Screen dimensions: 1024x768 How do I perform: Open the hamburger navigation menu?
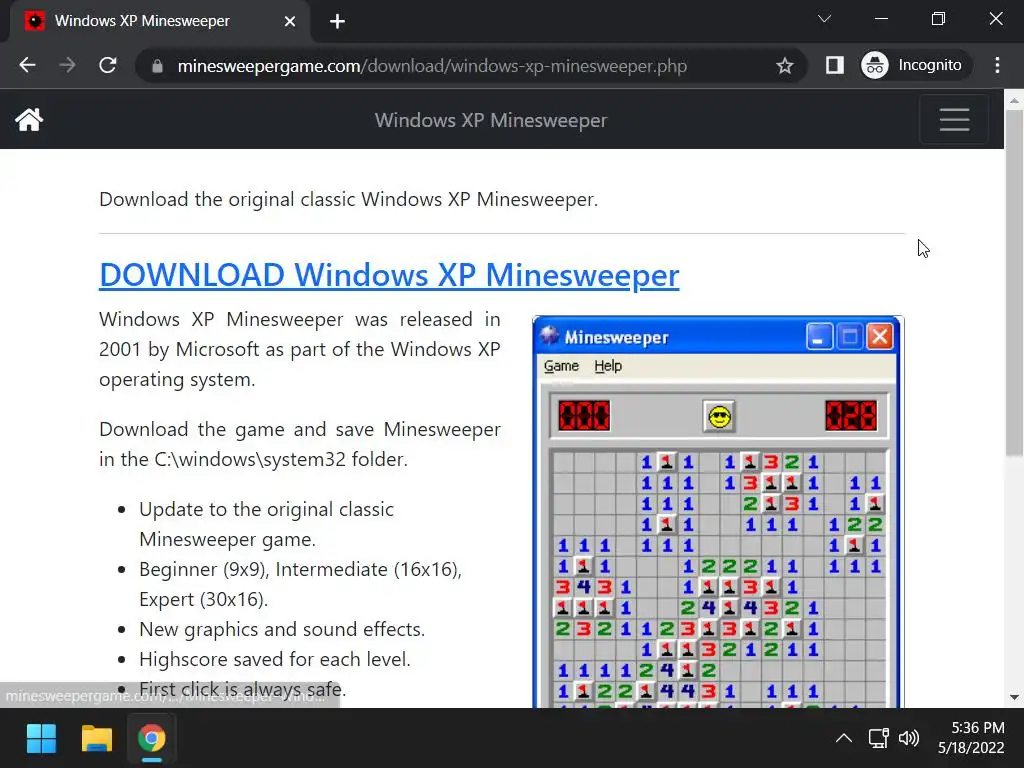pos(953,120)
